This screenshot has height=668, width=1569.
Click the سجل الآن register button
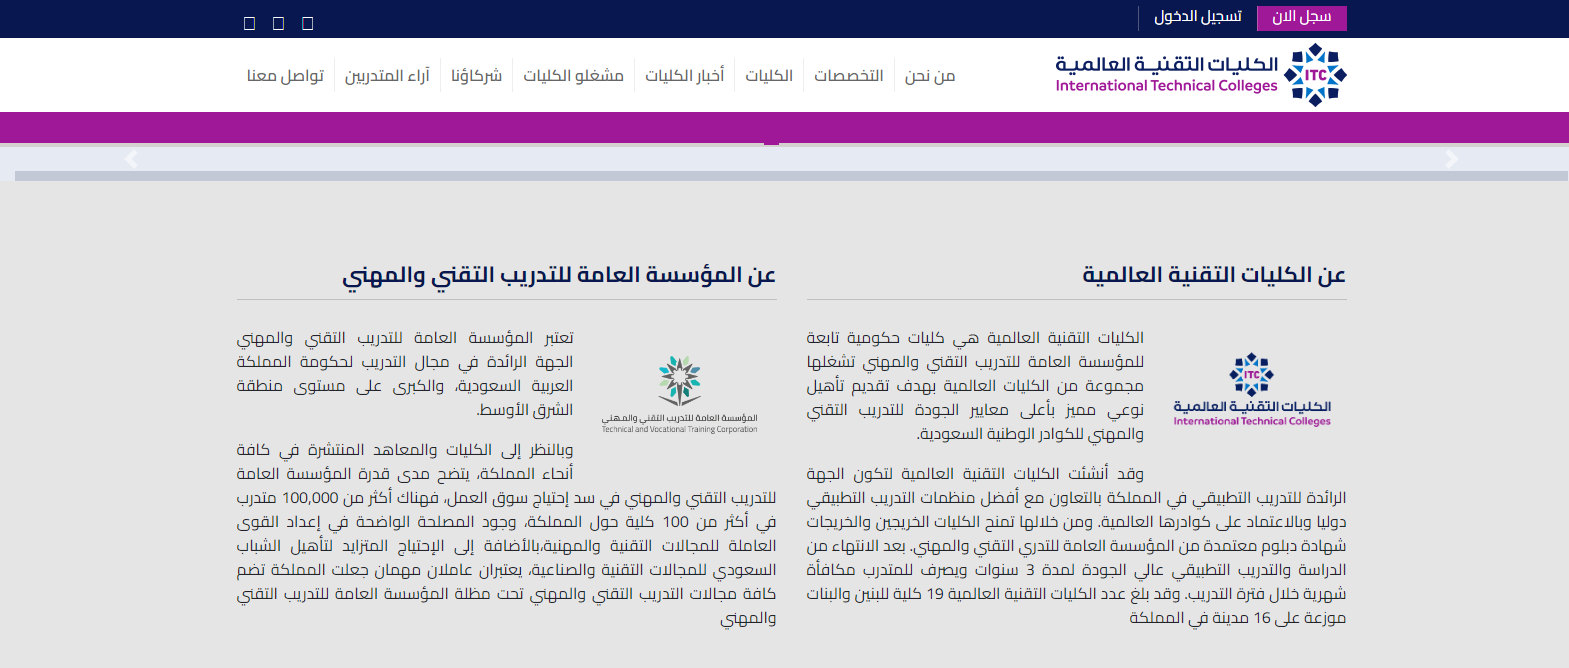(1301, 17)
